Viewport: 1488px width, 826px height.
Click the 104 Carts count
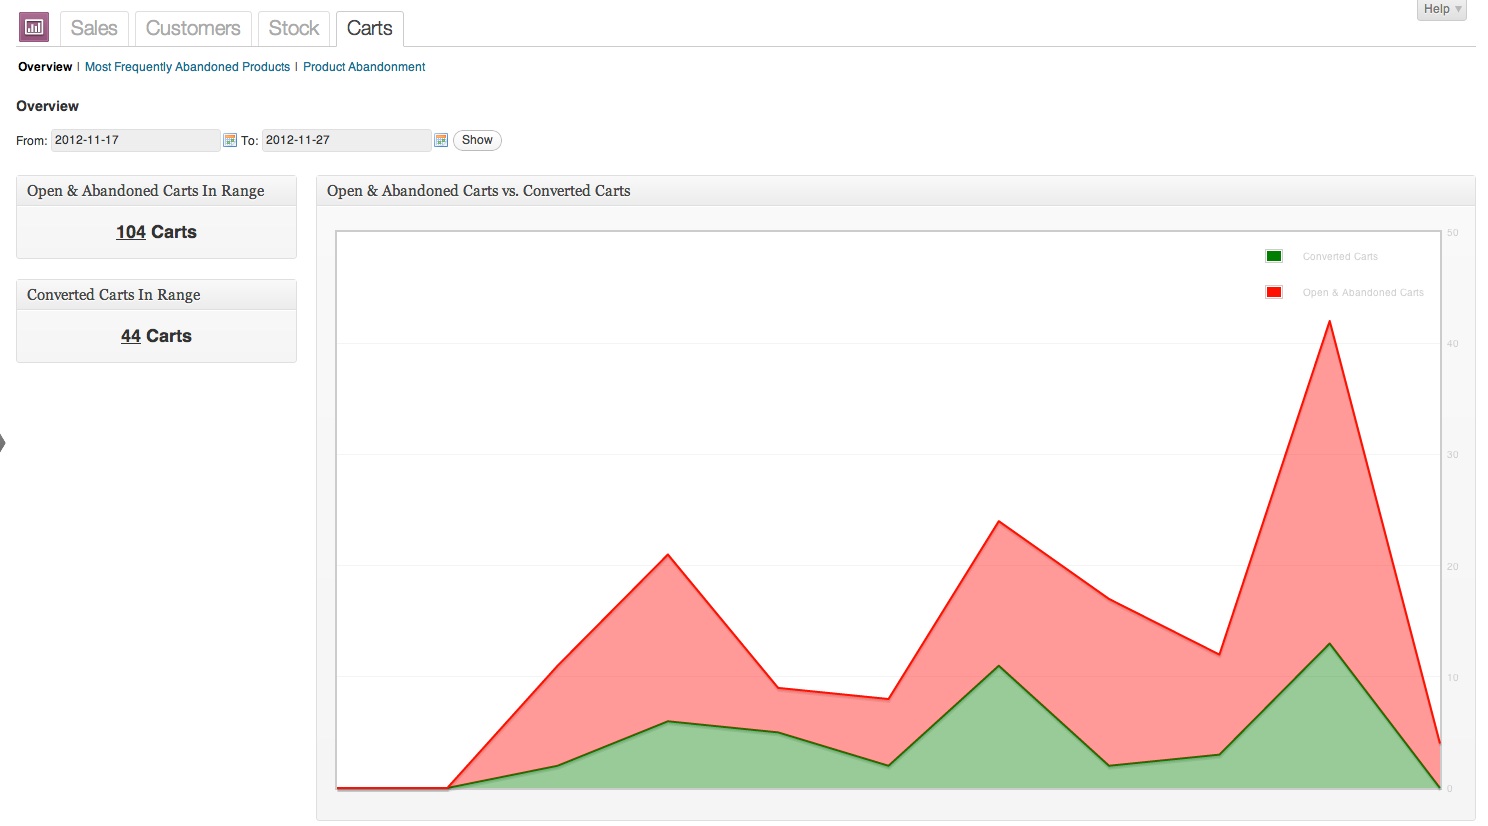(156, 232)
